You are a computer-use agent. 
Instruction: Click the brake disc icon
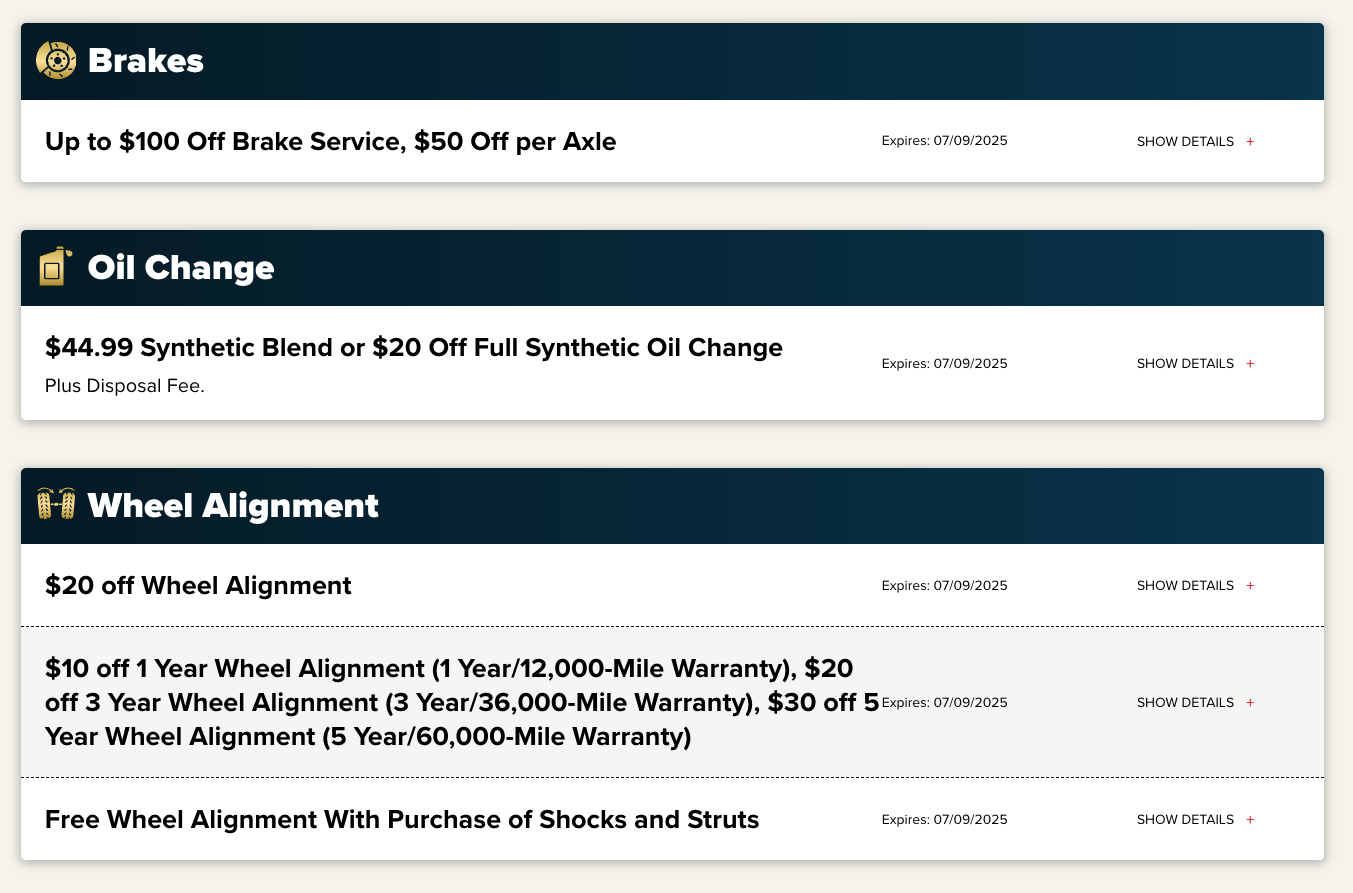[56, 61]
